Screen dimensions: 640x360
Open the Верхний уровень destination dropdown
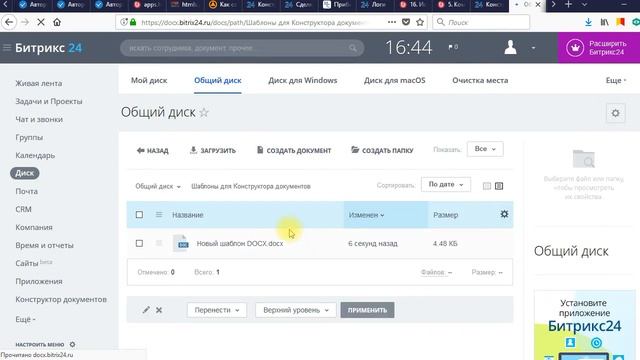click(x=296, y=310)
